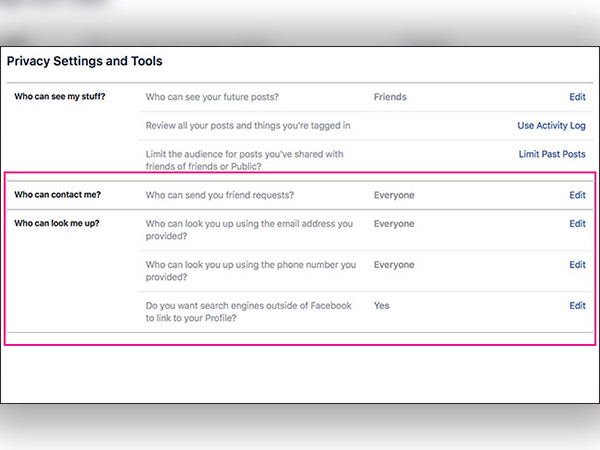Screen dimensions: 600x450
Task: Click Edit for future posts audience
Action: 577,97
